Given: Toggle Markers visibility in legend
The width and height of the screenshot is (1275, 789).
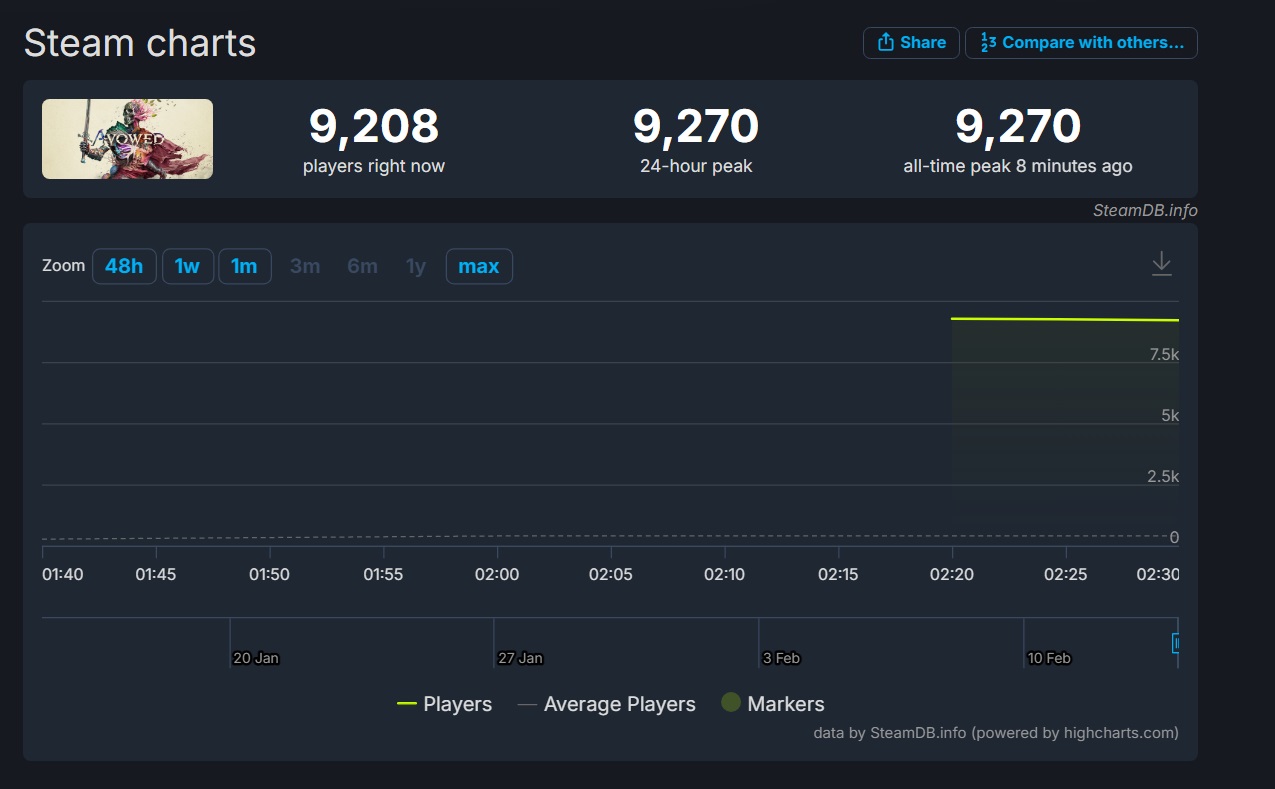Looking at the screenshot, I should click(x=773, y=704).
